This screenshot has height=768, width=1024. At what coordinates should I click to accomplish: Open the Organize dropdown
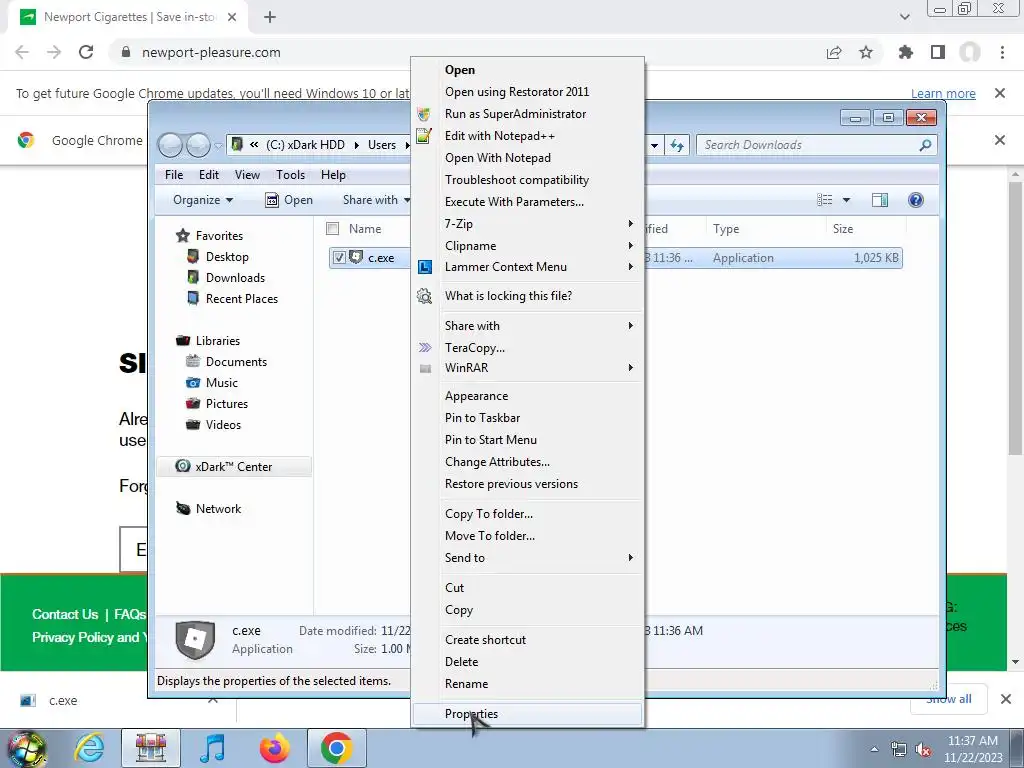[202, 200]
